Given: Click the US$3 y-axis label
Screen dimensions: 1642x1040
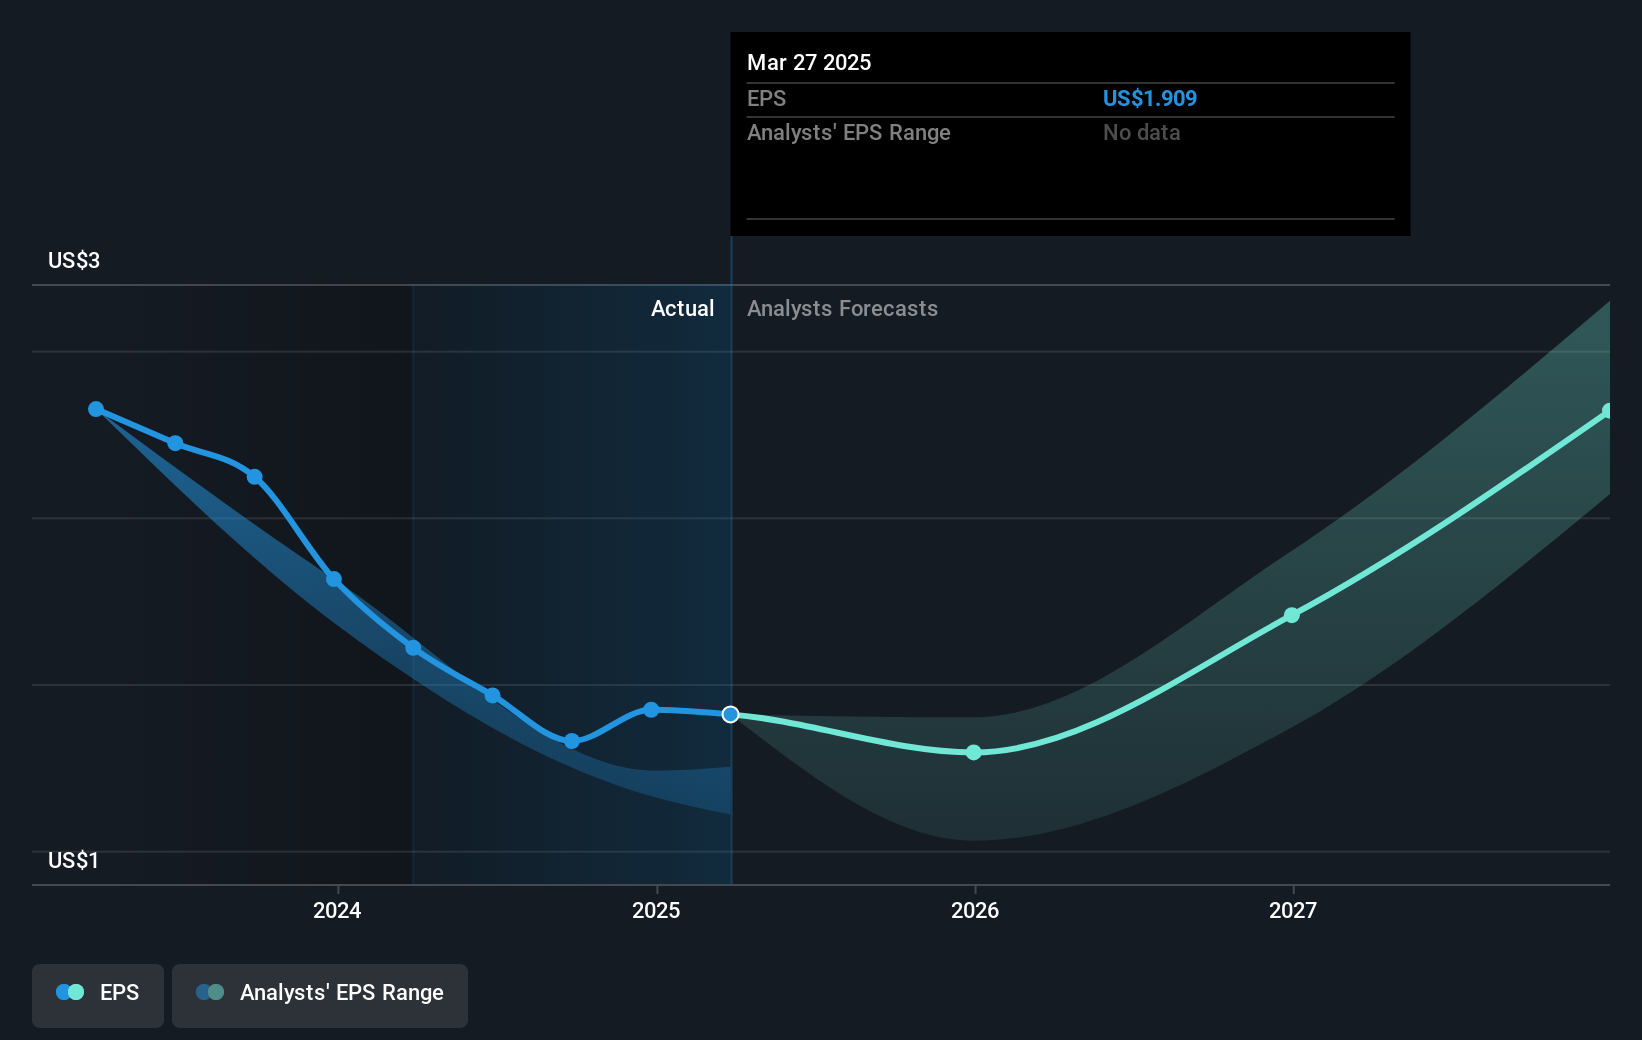Looking at the screenshot, I should pos(74,260).
